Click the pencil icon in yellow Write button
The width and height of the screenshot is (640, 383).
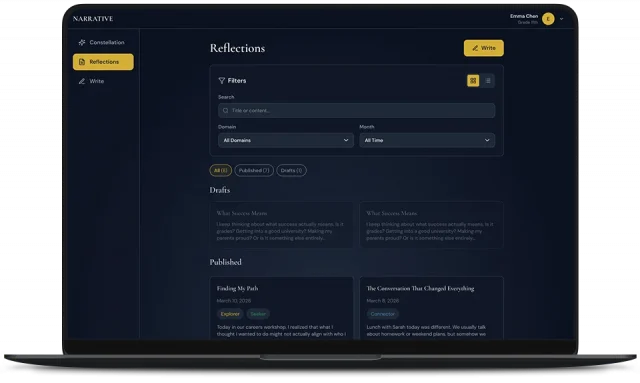pyautogui.click(x=475, y=48)
